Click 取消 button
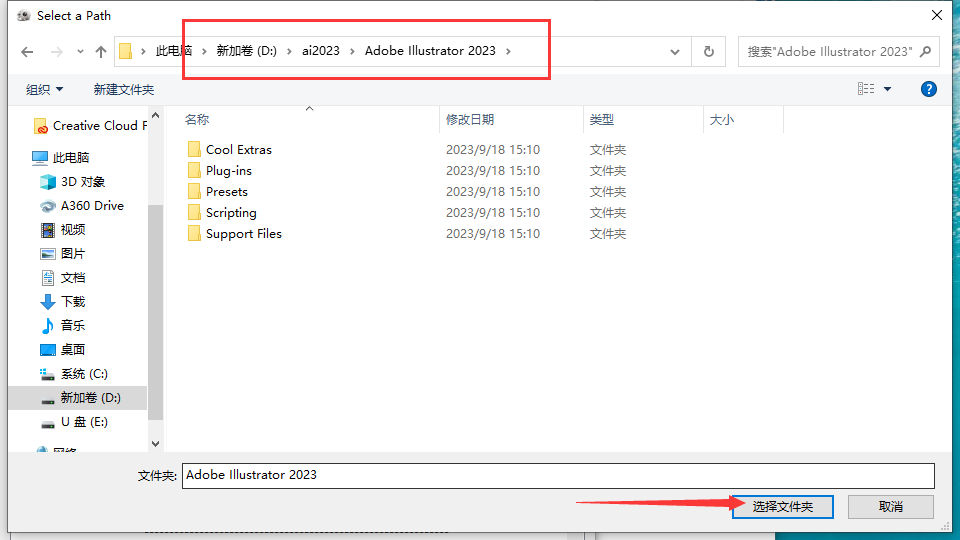 pos(891,507)
